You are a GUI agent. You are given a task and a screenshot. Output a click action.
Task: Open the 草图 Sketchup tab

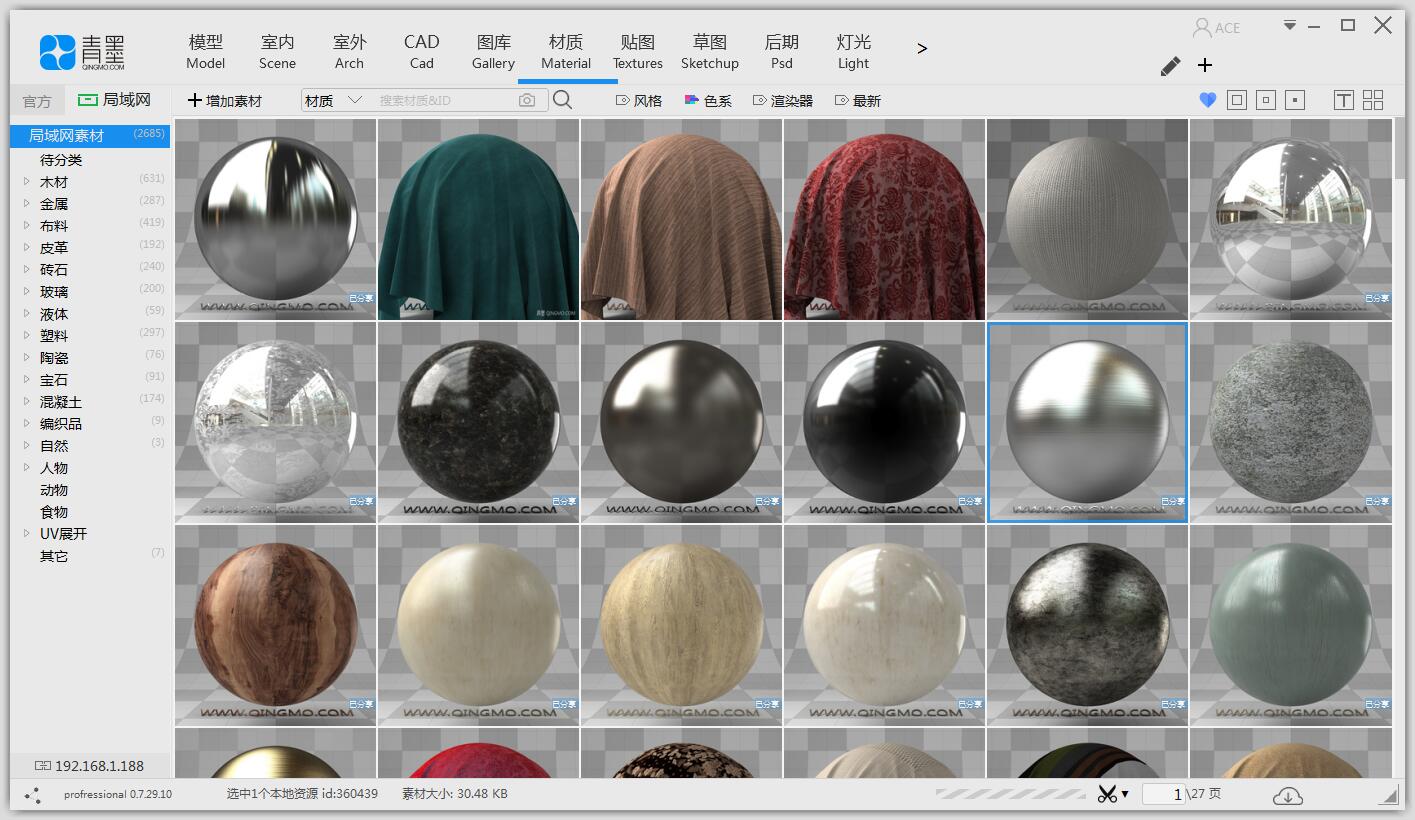710,51
